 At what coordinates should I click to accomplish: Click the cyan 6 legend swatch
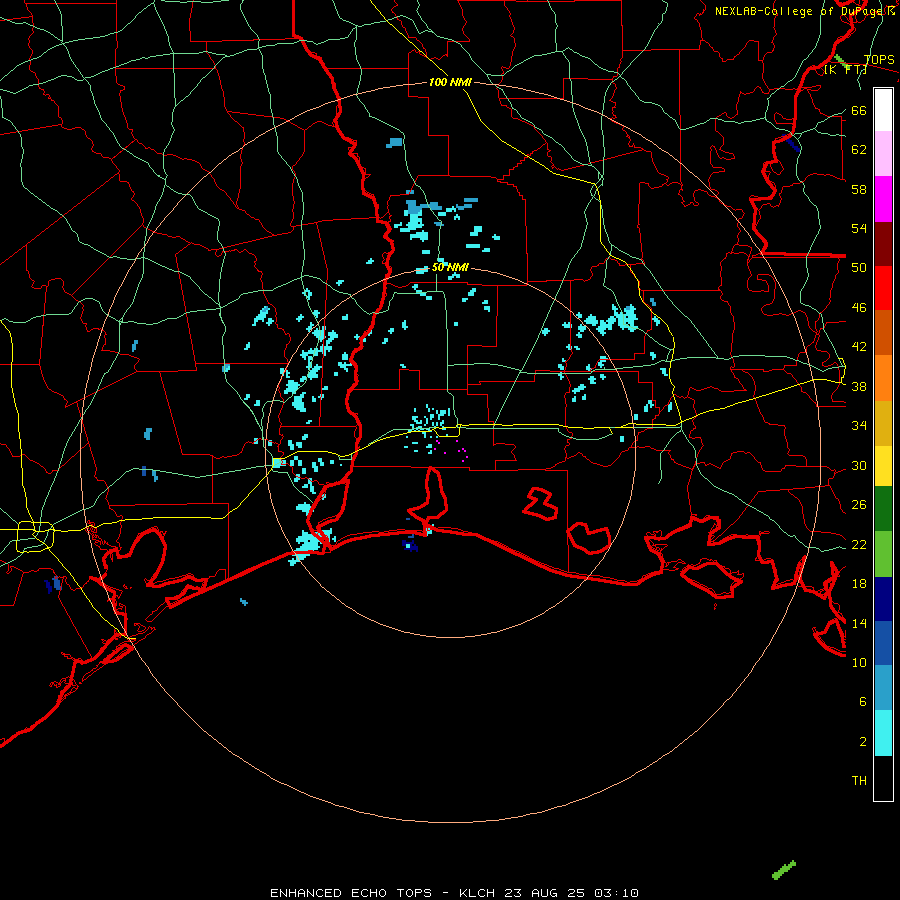(x=883, y=733)
